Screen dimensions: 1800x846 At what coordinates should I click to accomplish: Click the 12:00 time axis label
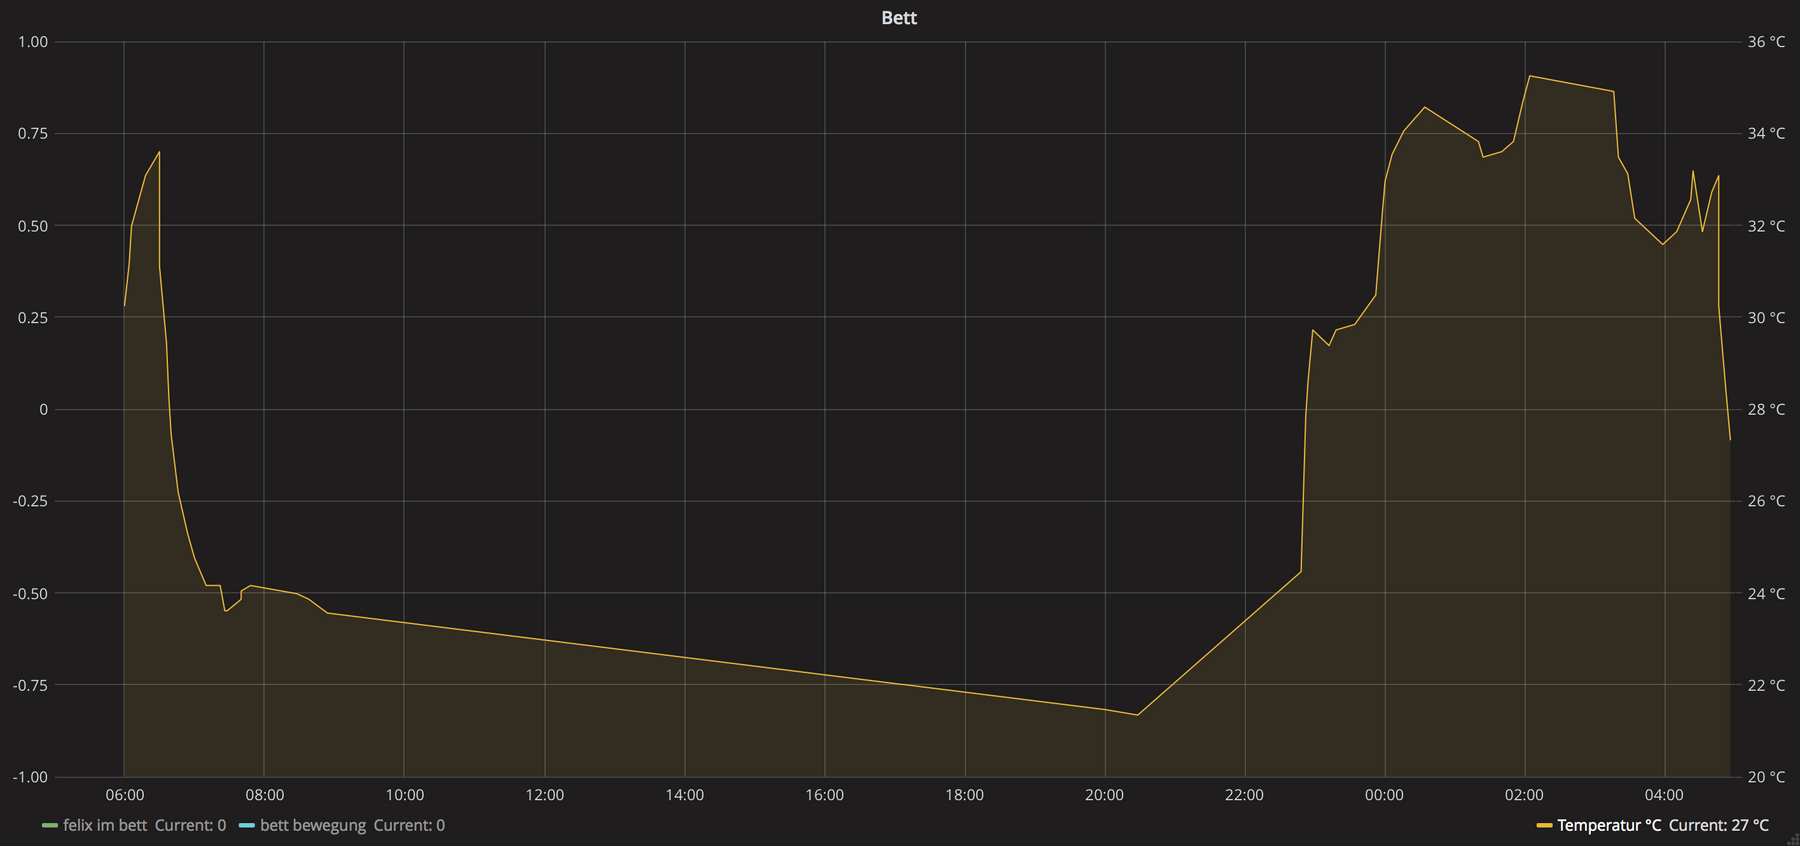pyautogui.click(x=544, y=795)
